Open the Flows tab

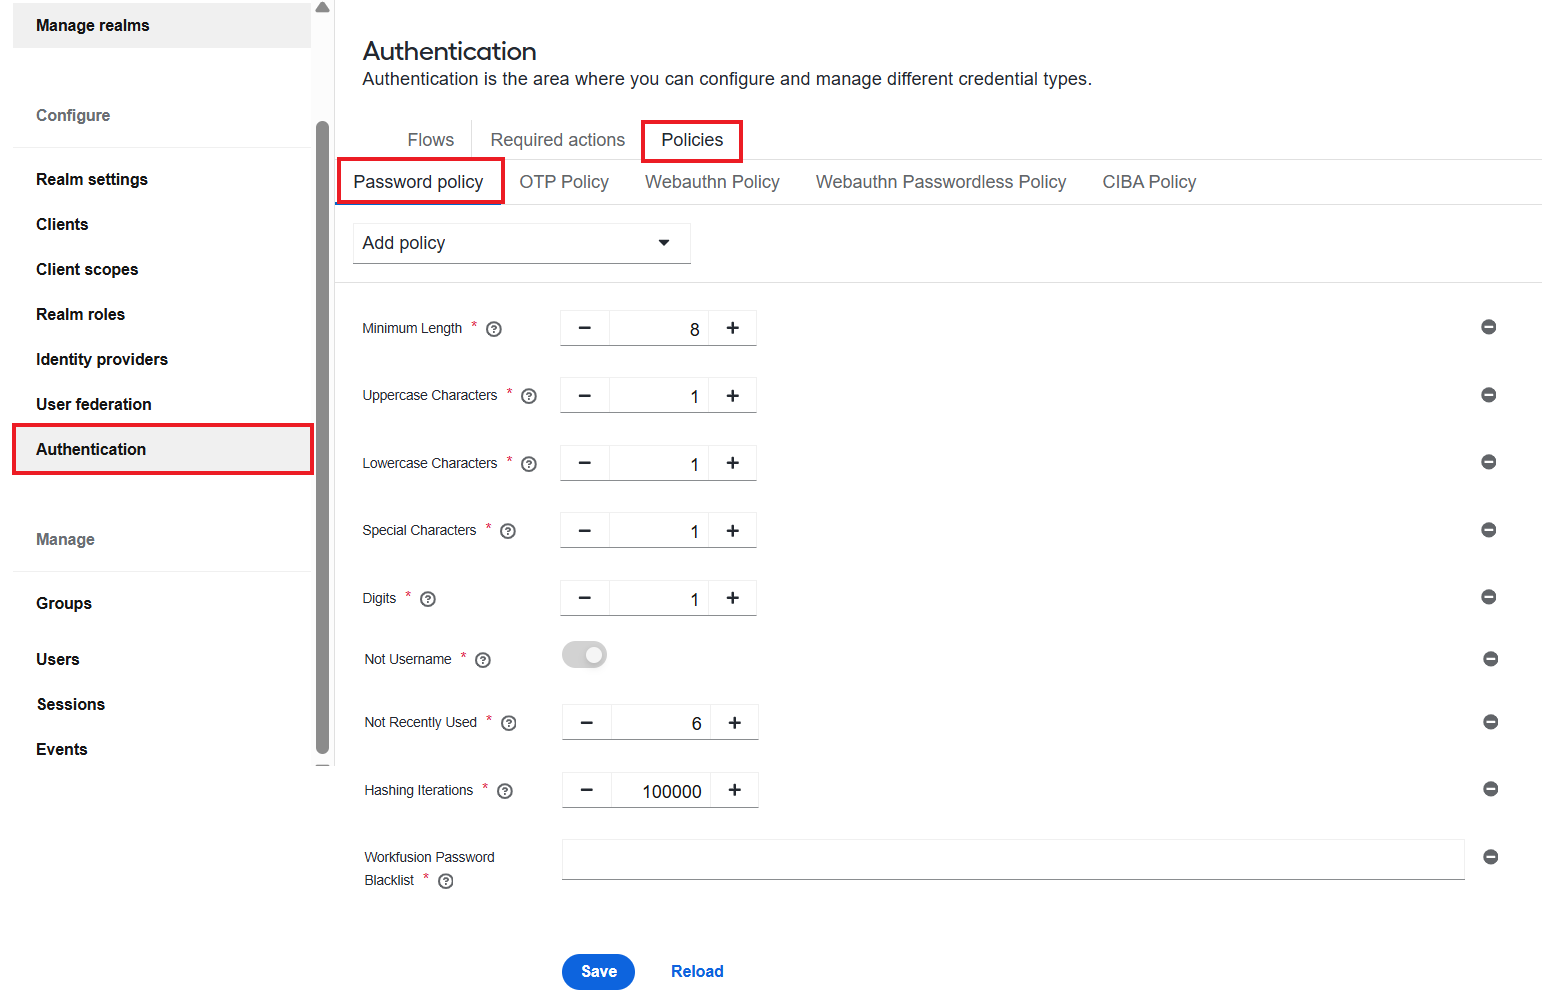click(x=431, y=140)
